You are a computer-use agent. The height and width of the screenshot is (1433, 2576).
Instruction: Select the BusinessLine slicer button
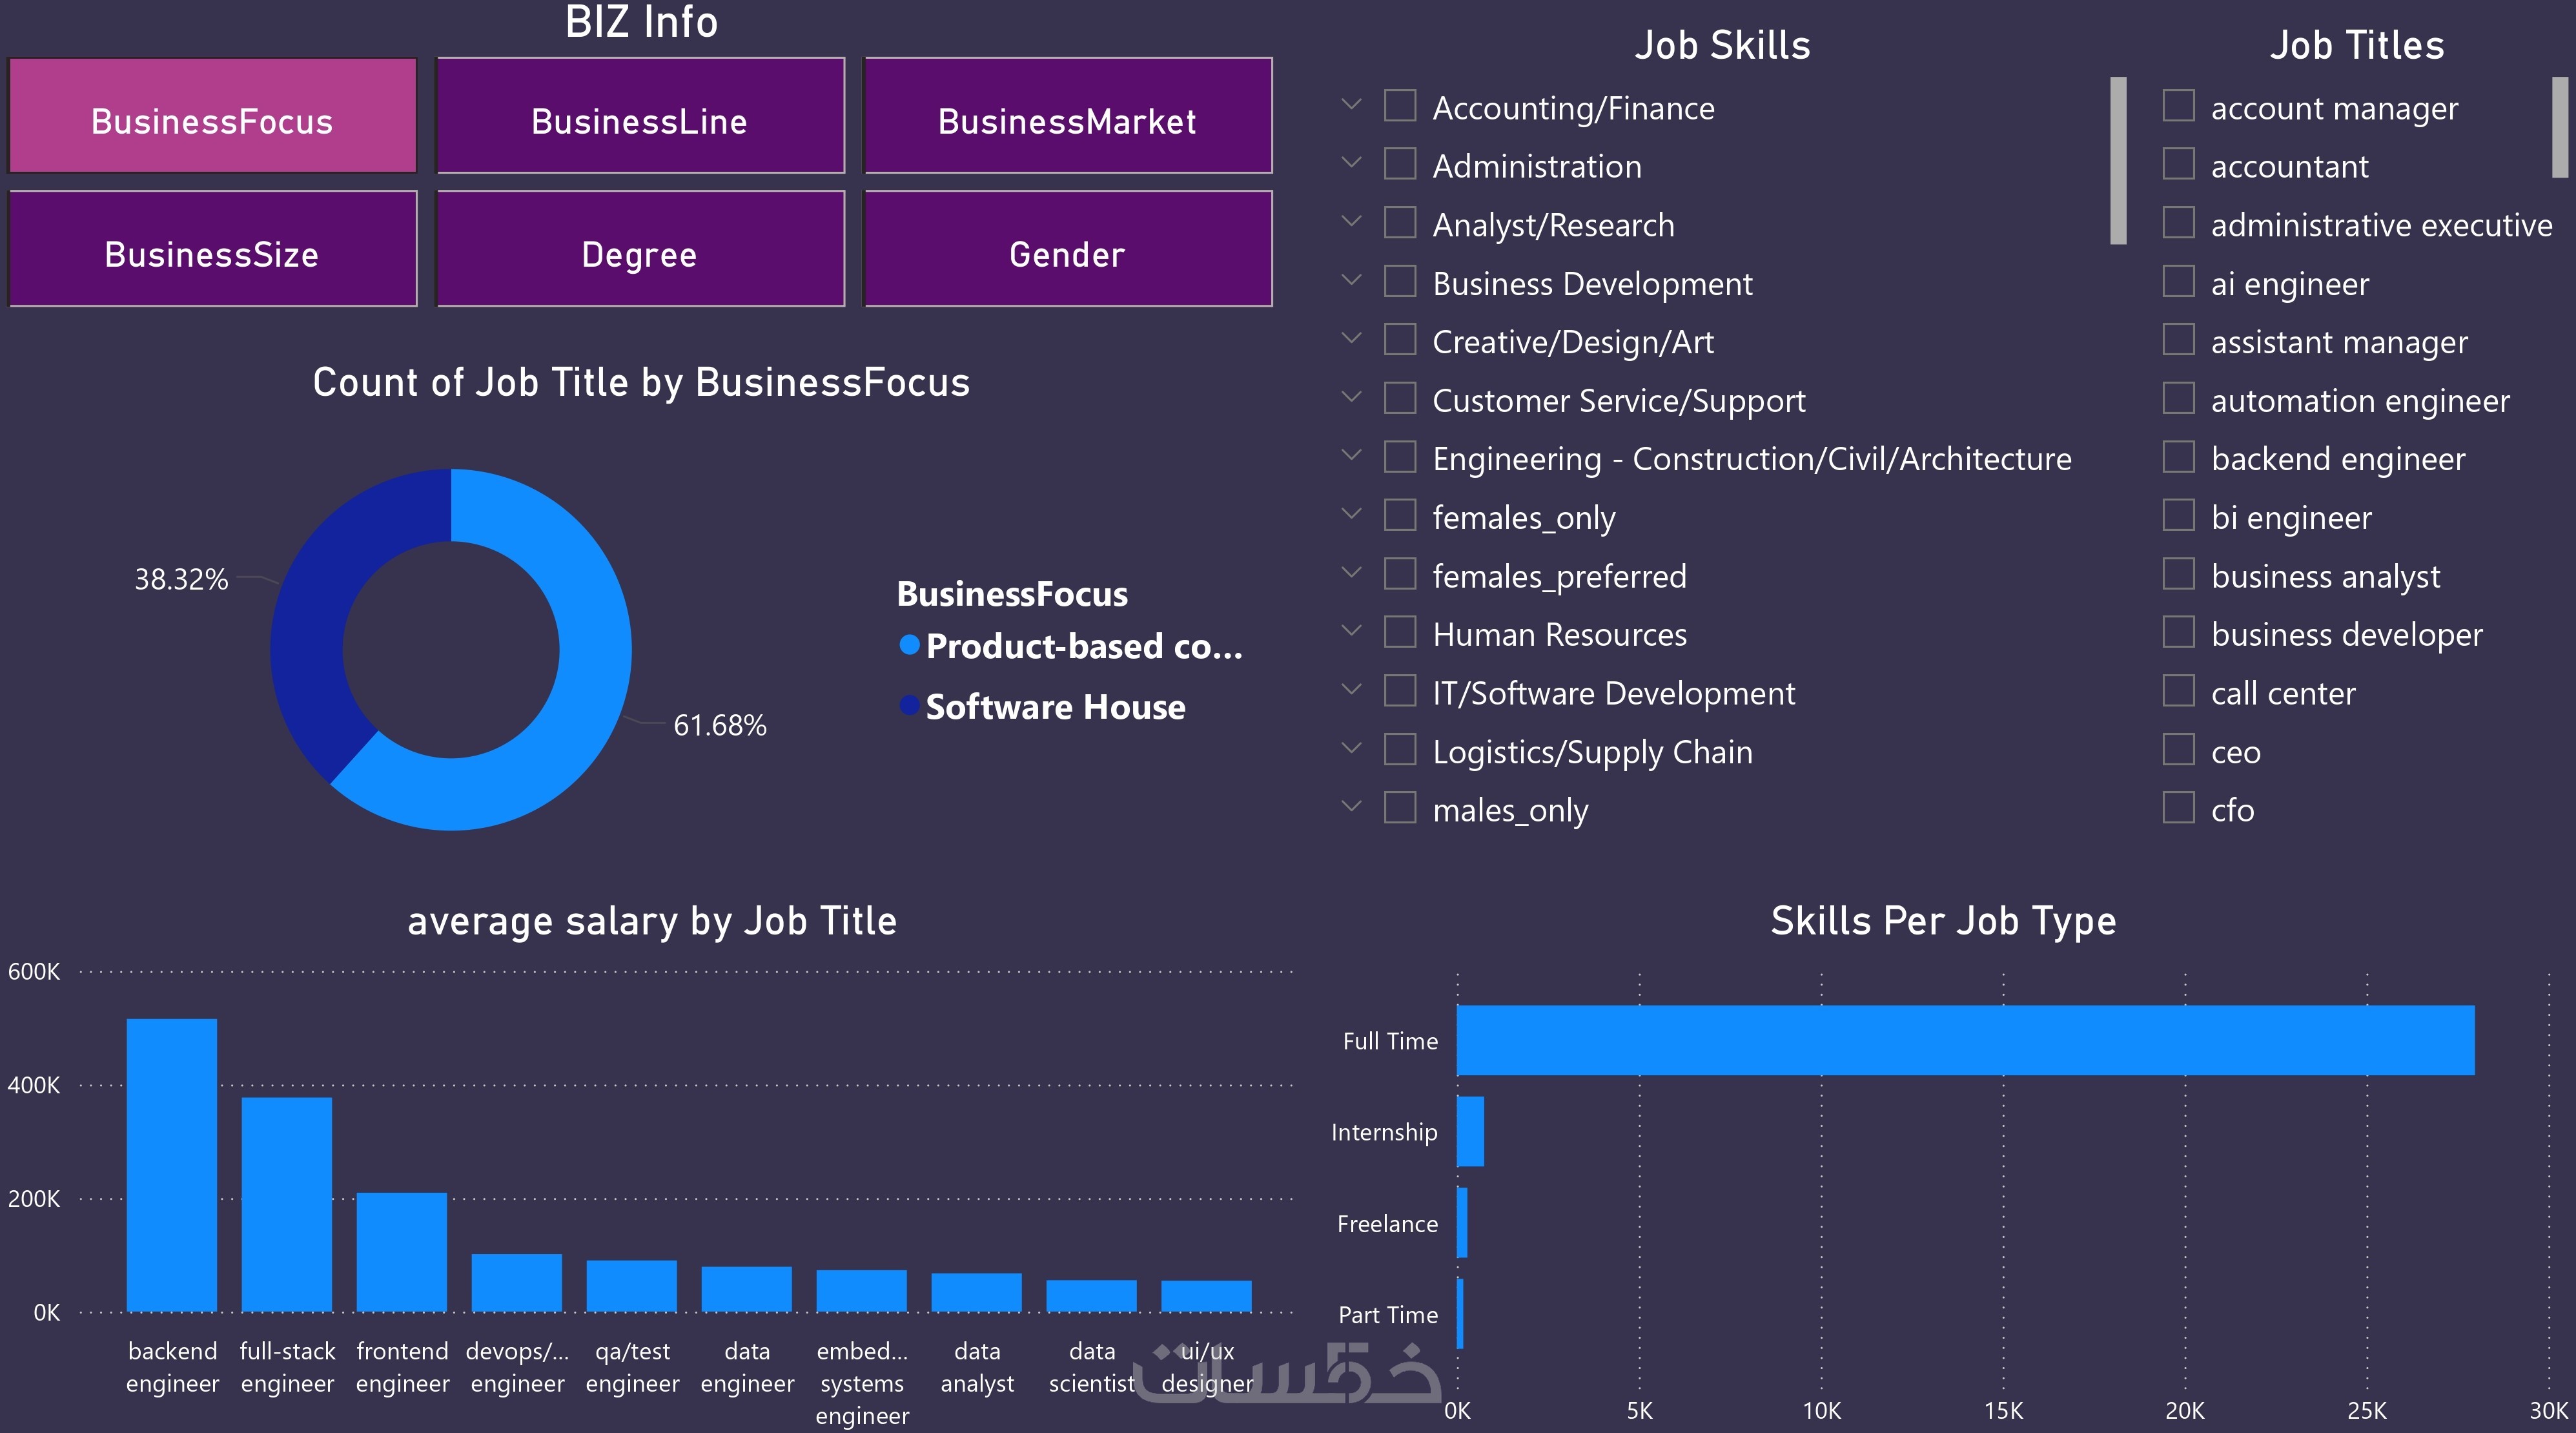639,120
